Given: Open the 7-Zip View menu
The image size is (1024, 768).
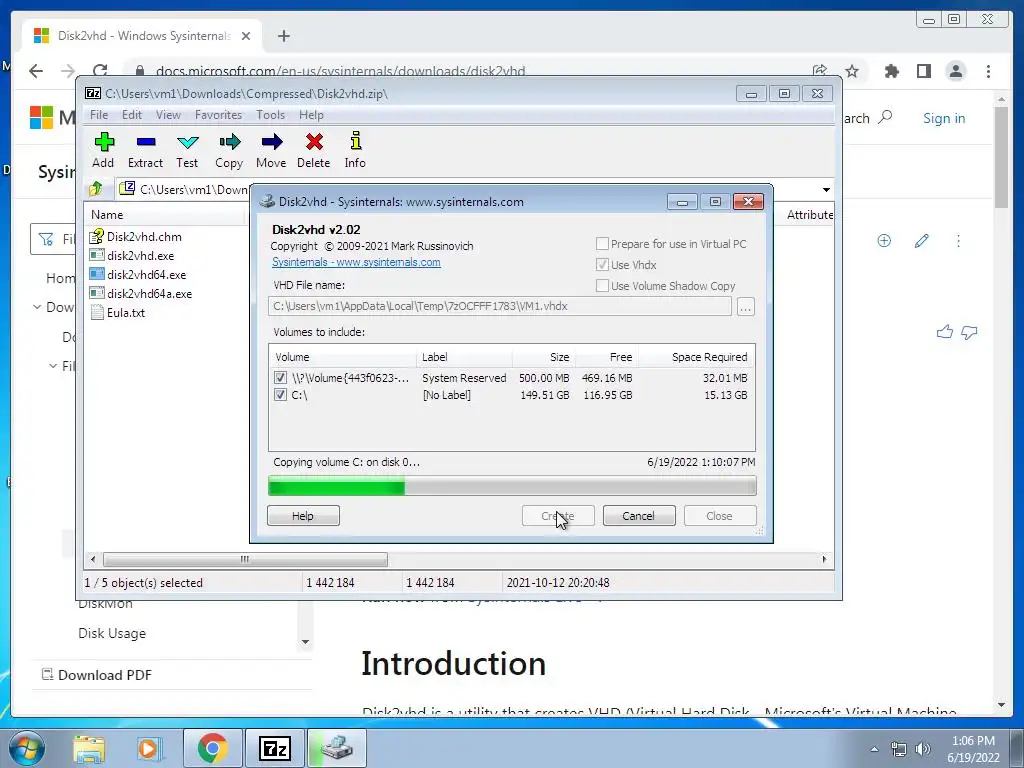Looking at the screenshot, I should coord(168,115).
